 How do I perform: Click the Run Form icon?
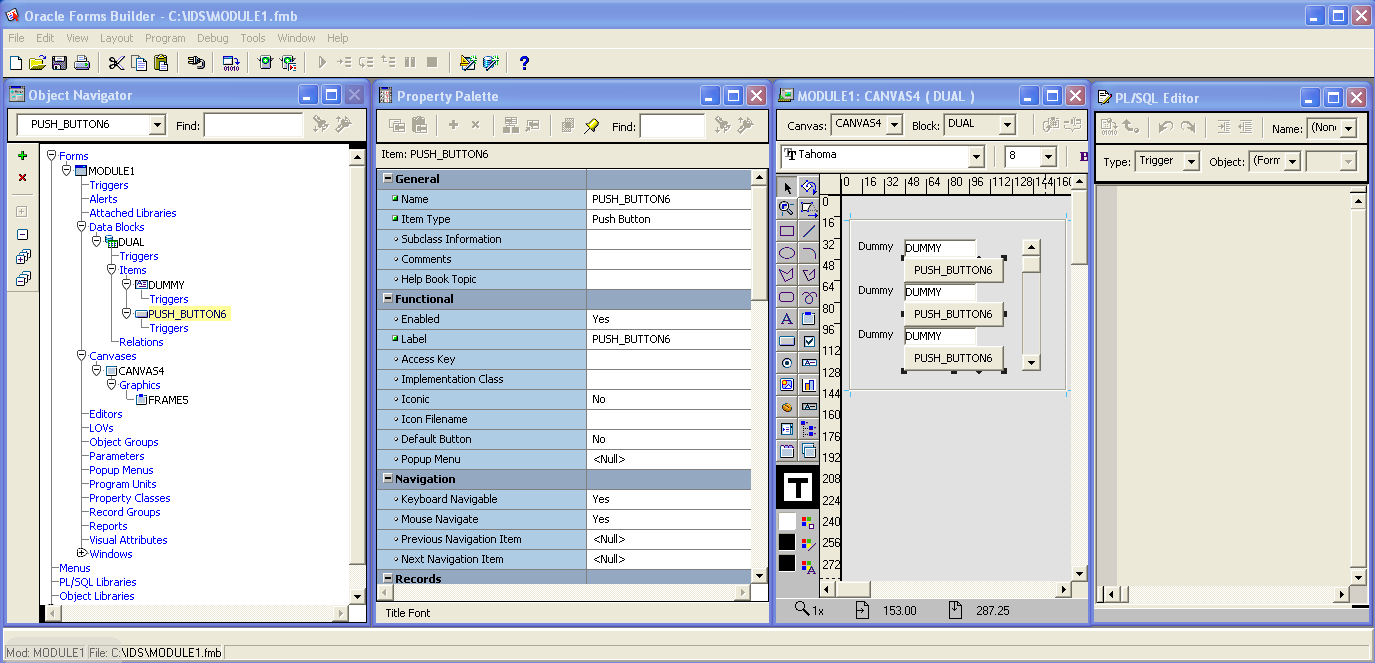(265, 63)
